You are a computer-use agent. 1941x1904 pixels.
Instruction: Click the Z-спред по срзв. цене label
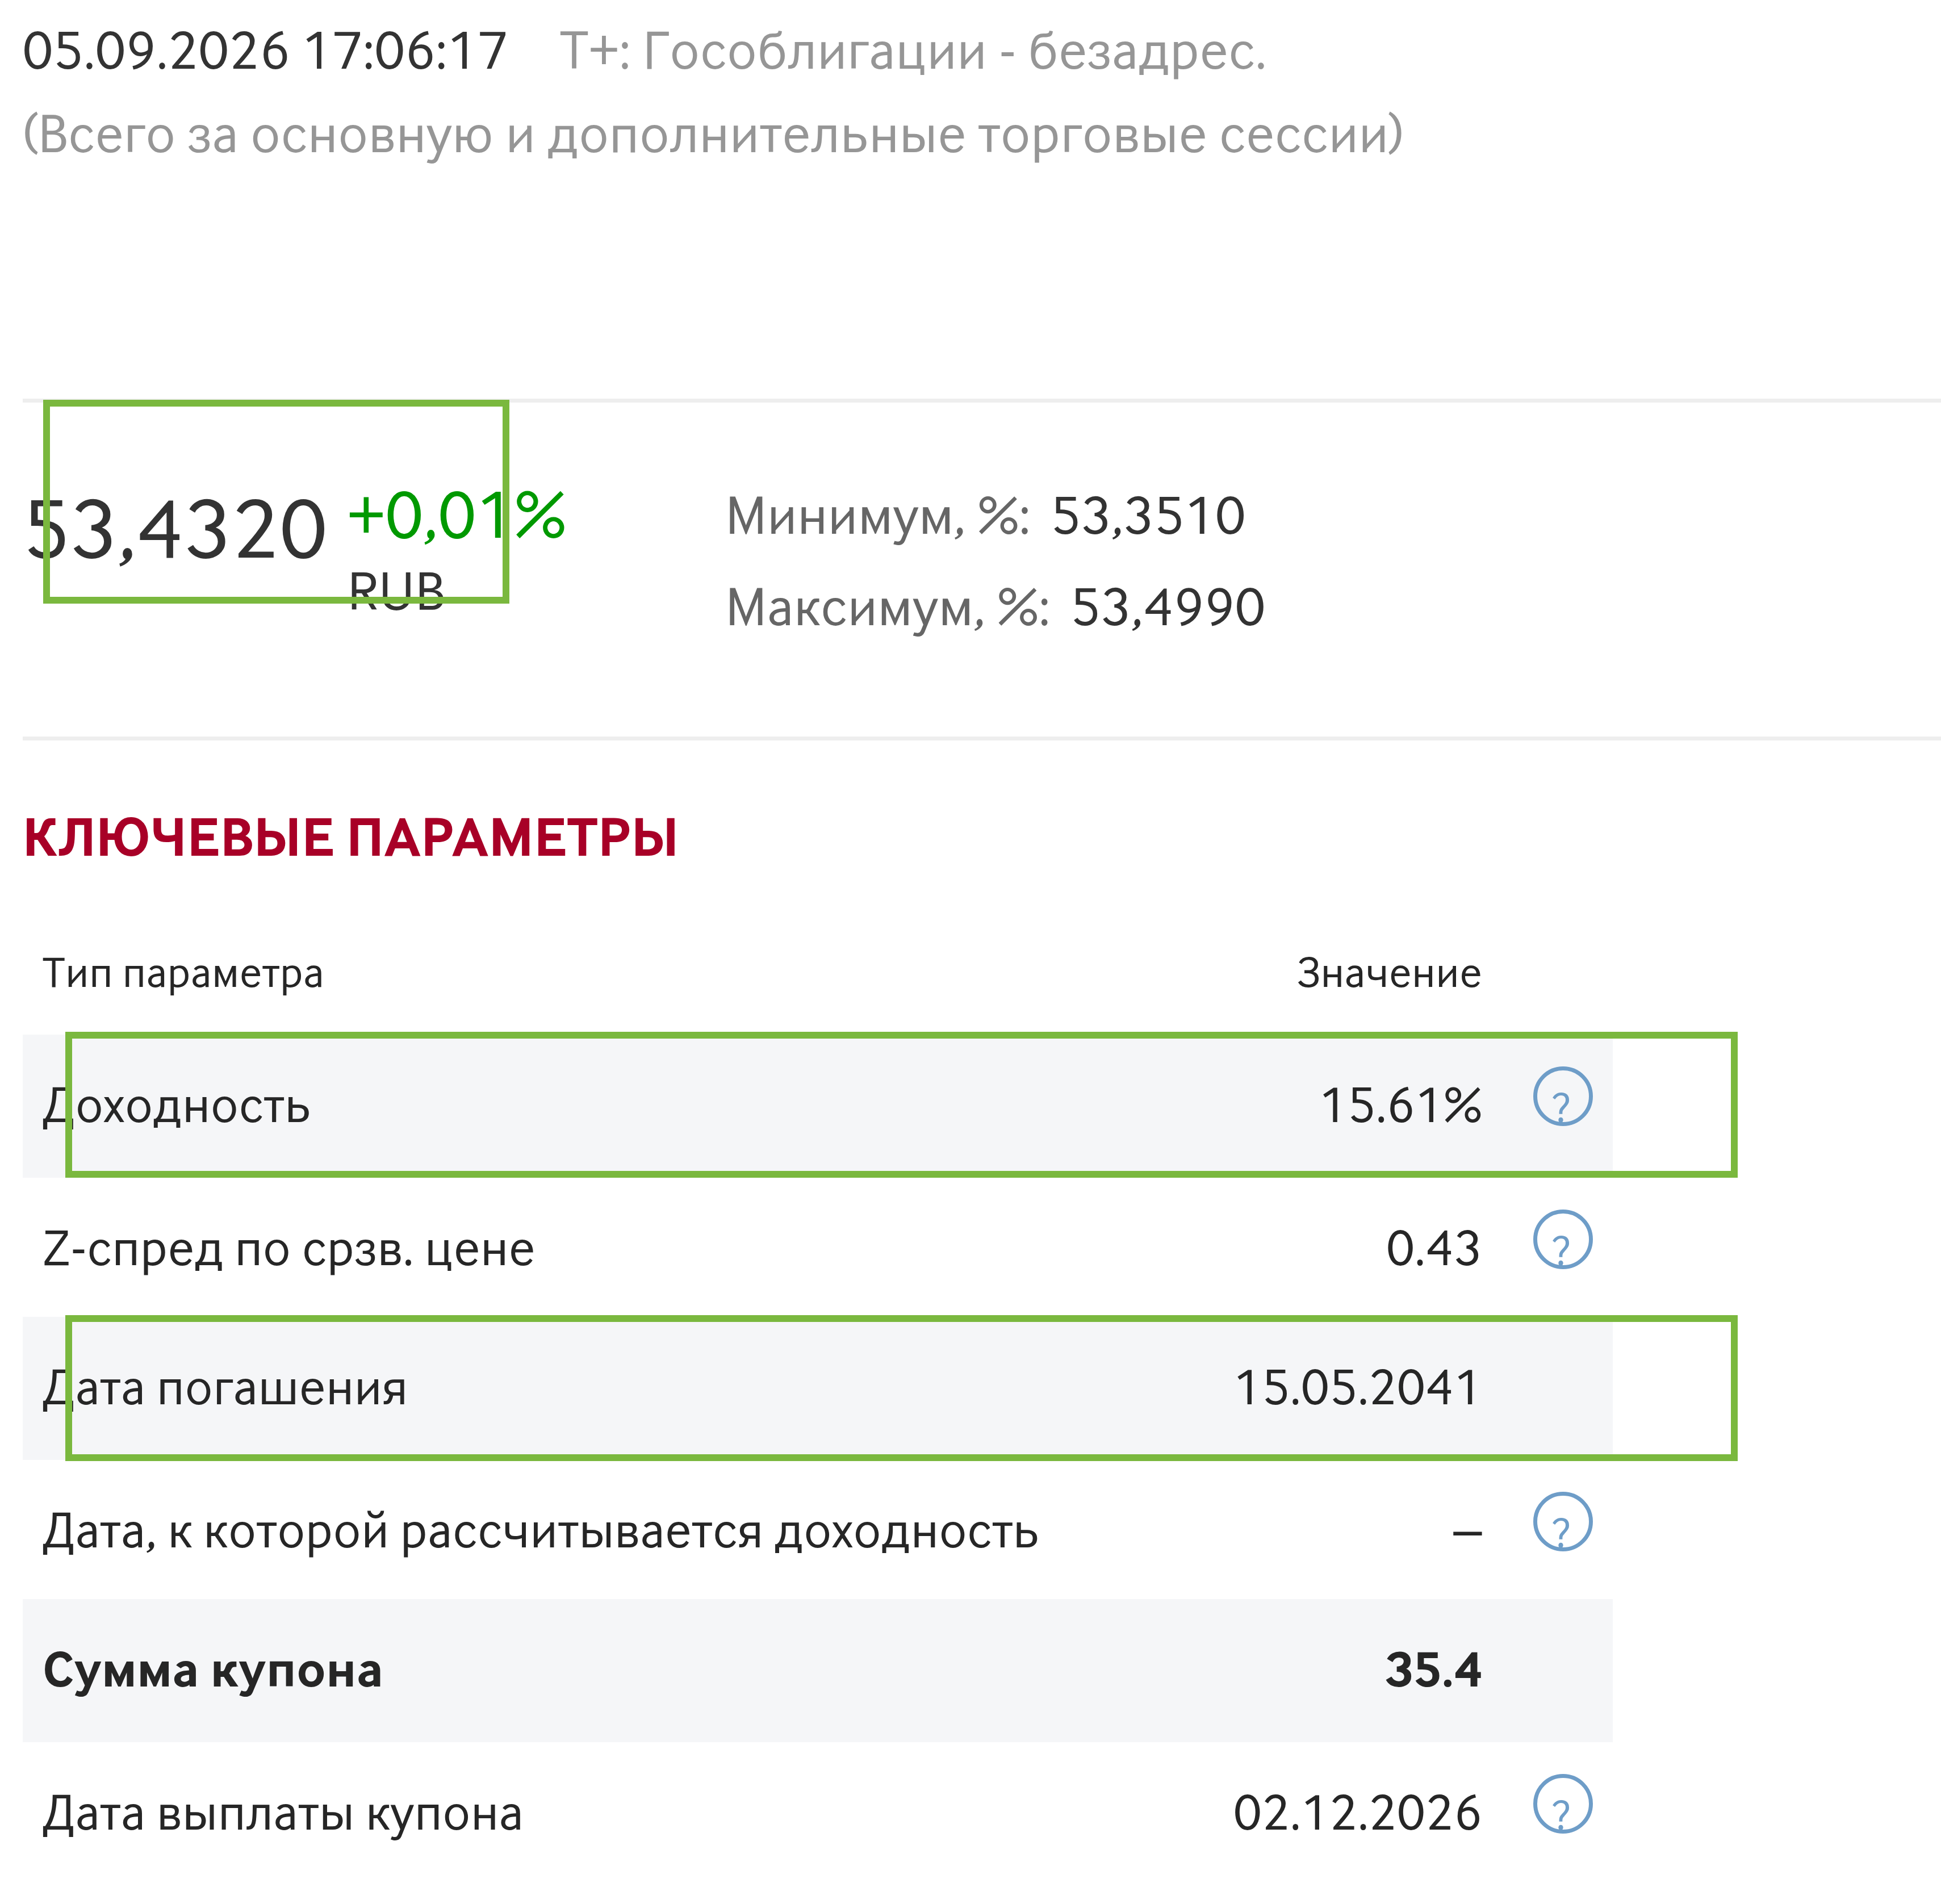point(288,1249)
